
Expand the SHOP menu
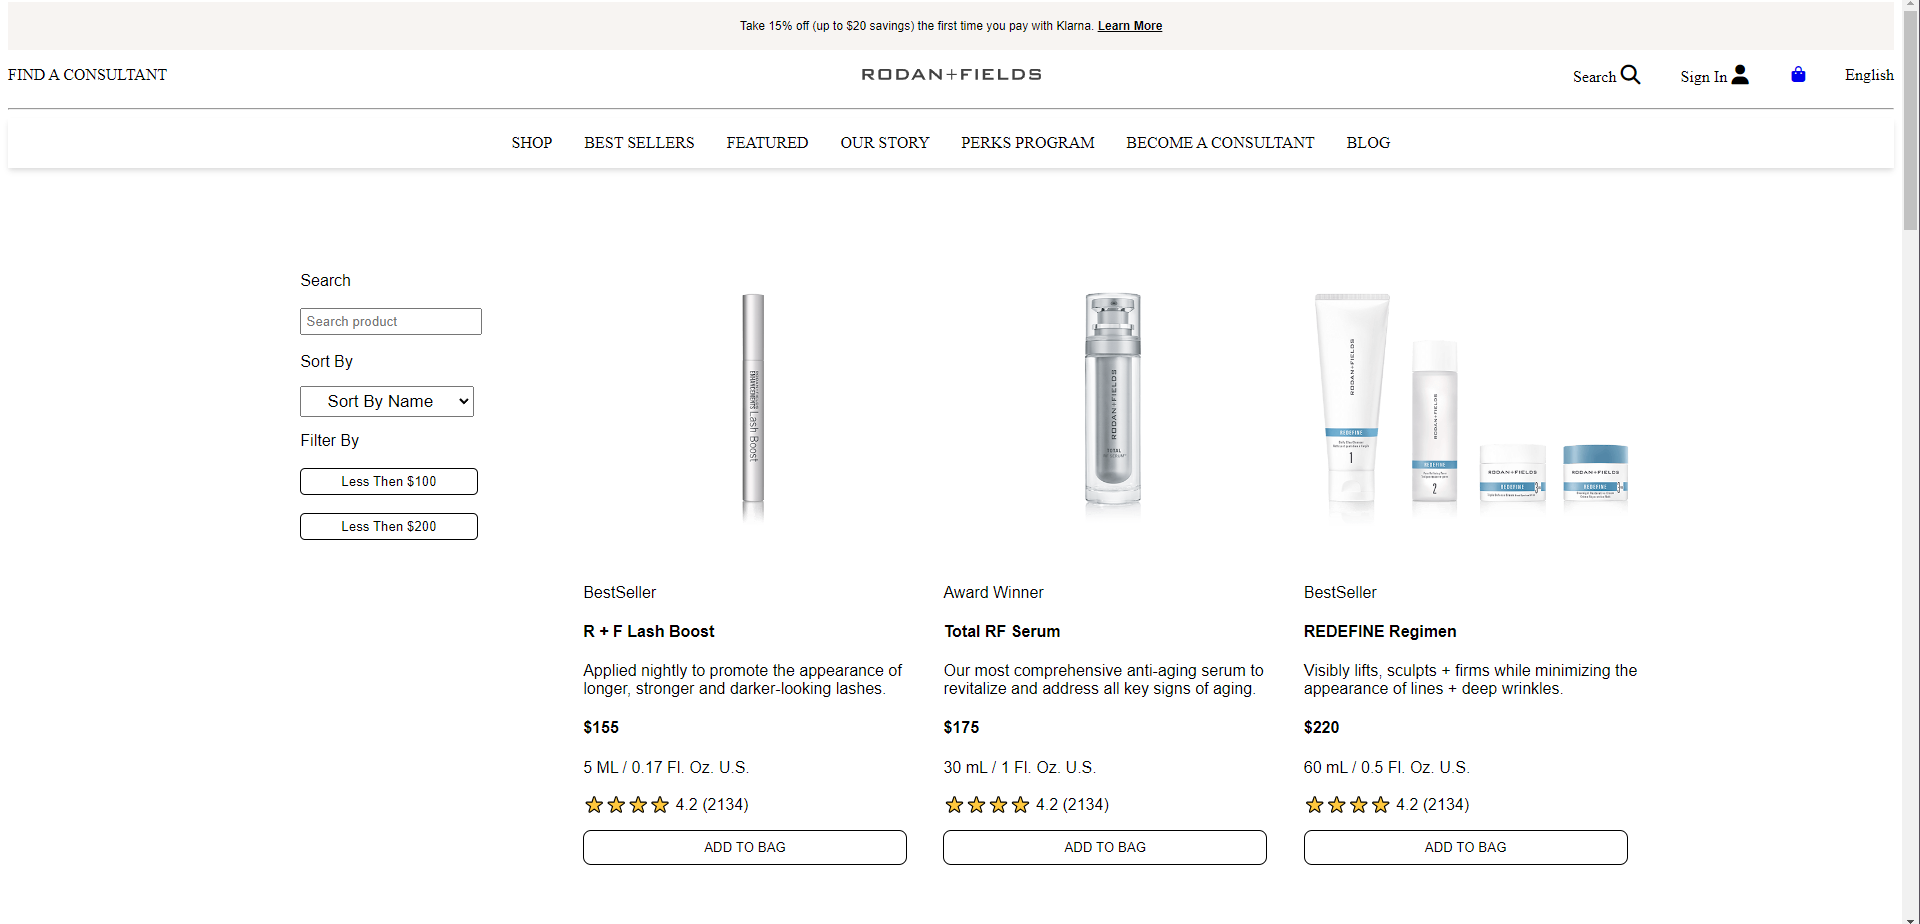(x=531, y=142)
